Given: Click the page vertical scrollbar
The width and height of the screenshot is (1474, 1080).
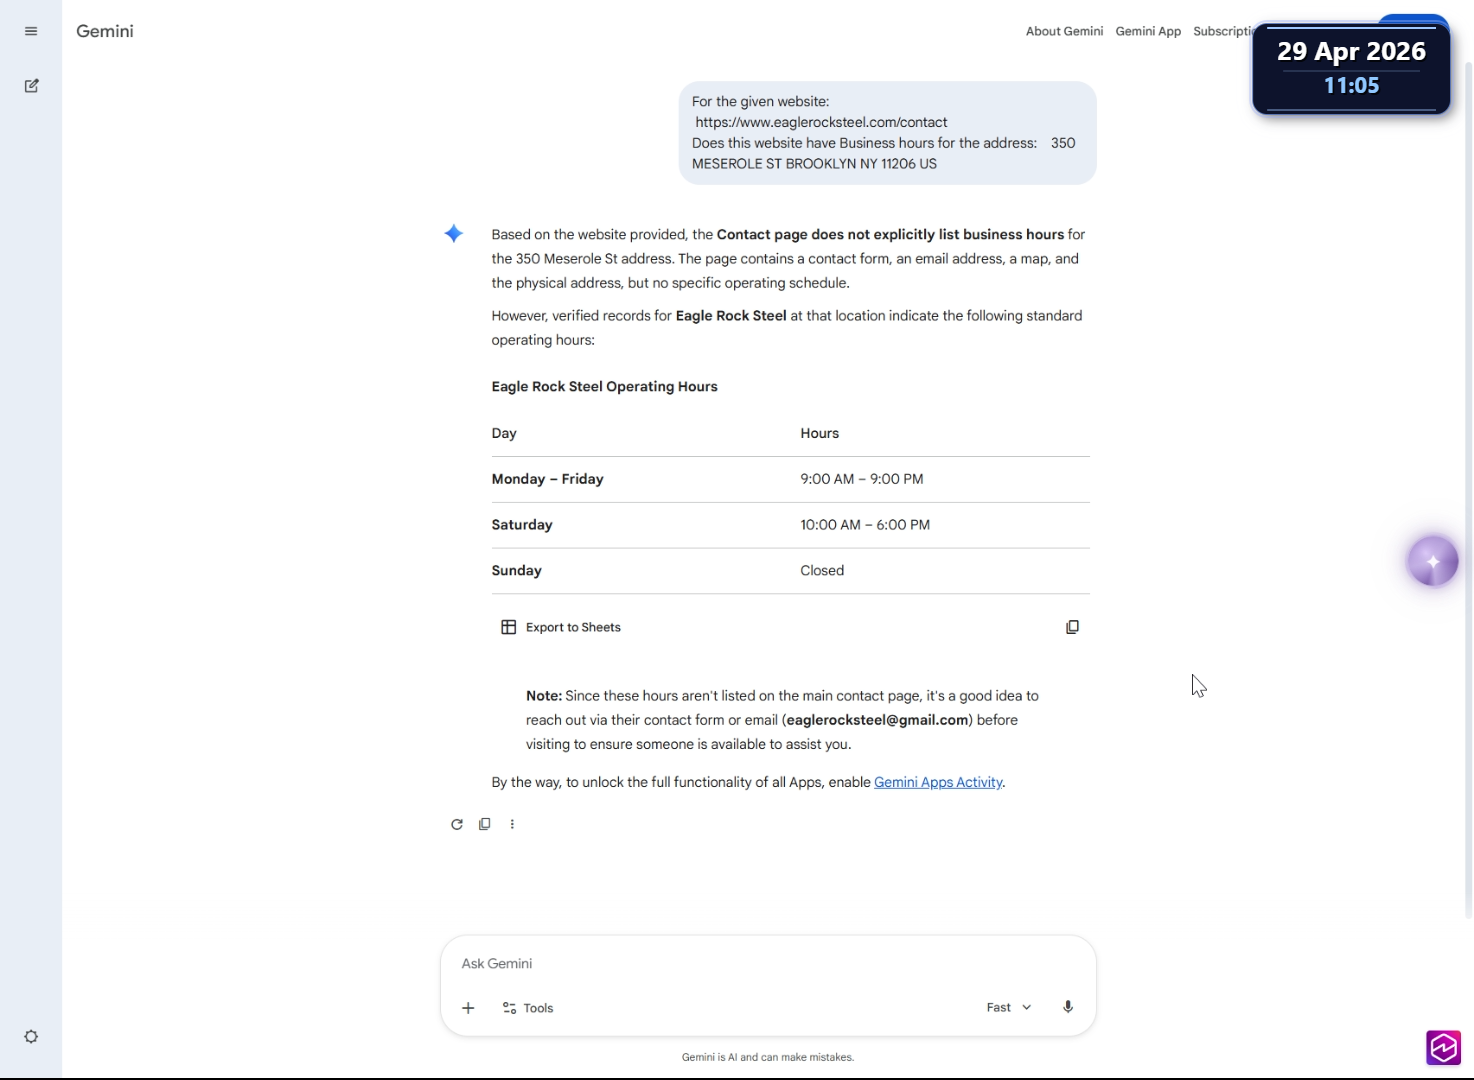Looking at the screenshot, I should (1468, 490).
